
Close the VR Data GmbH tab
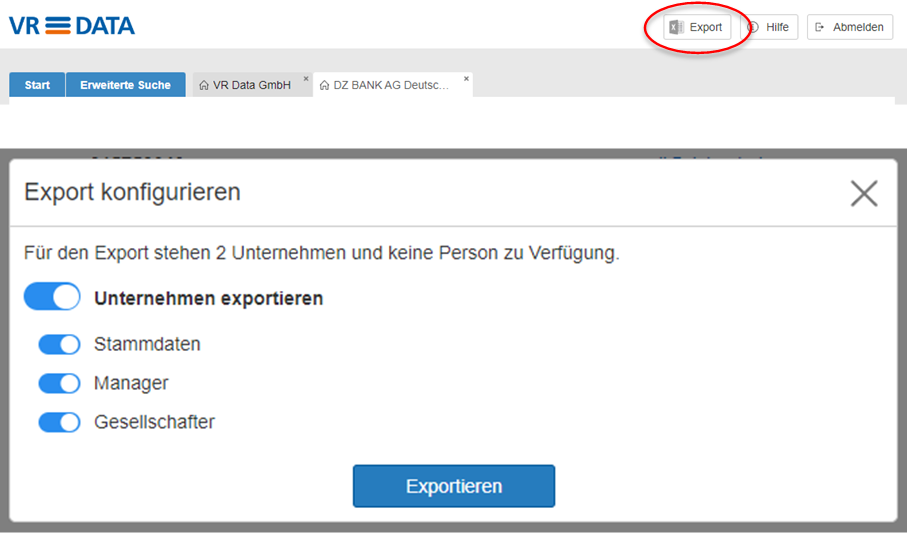tap(306, 78)
